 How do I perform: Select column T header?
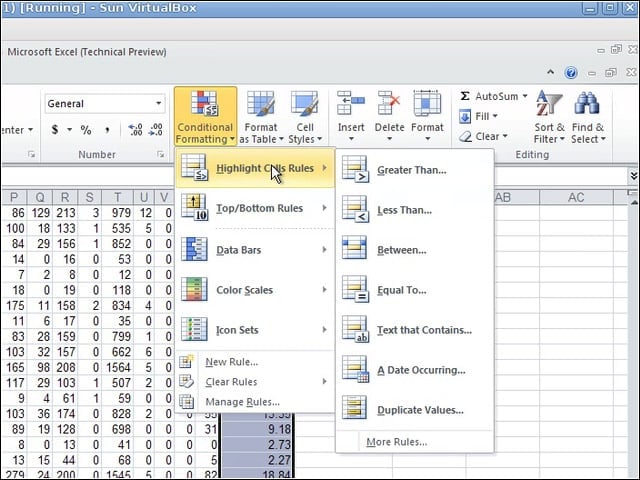pos(118,198)
